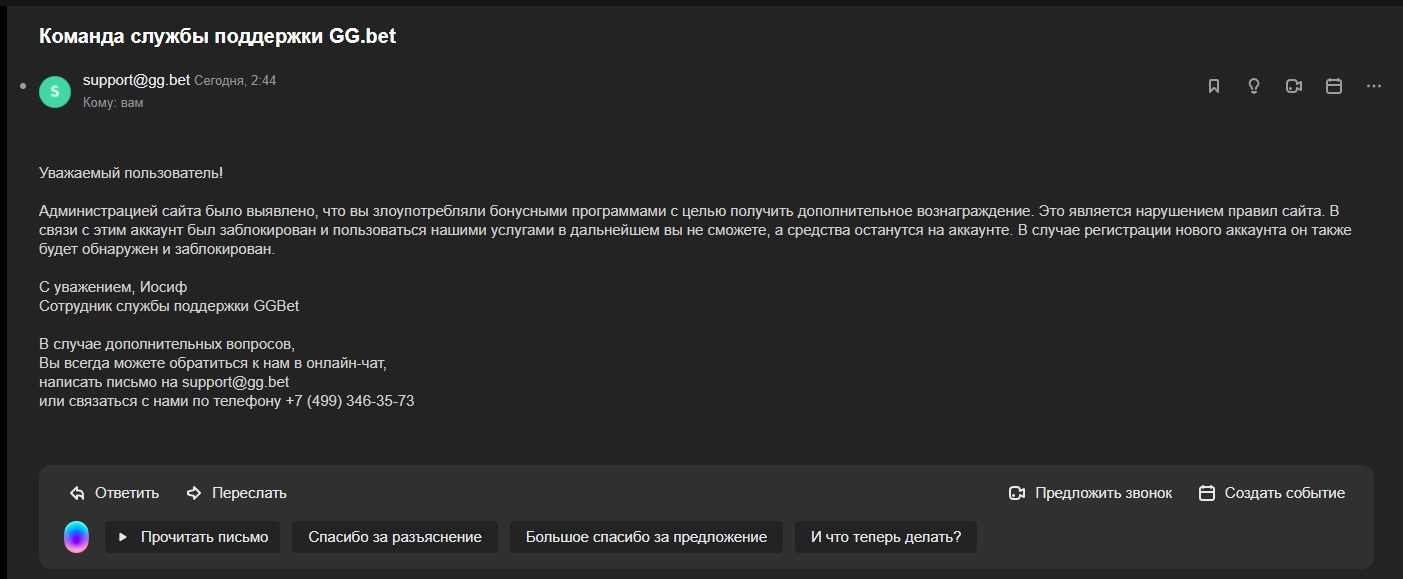Click the sender avatar with letter S
1403x579 pixels.
click(55, 91)
